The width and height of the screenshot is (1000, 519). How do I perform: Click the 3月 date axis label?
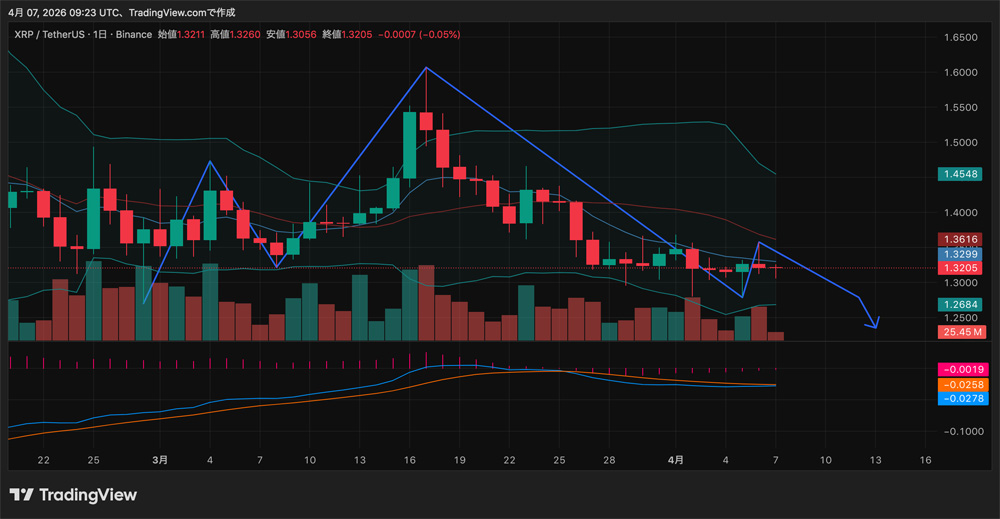point(160,460)
